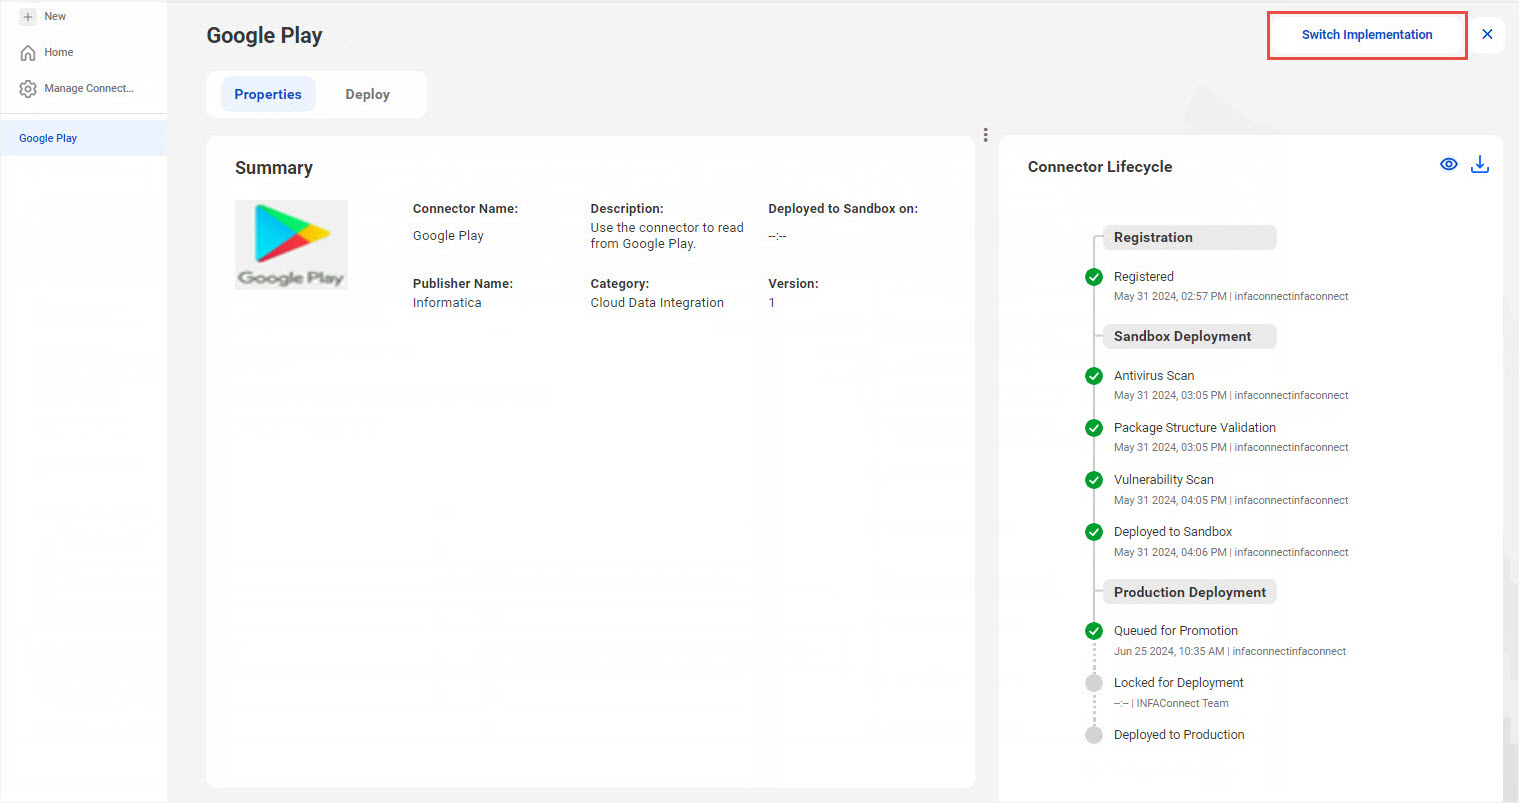Click the 'Registered' step label
Image resolution: width=1519 pixels, height=803 pixels.
tap(1144, 277)
